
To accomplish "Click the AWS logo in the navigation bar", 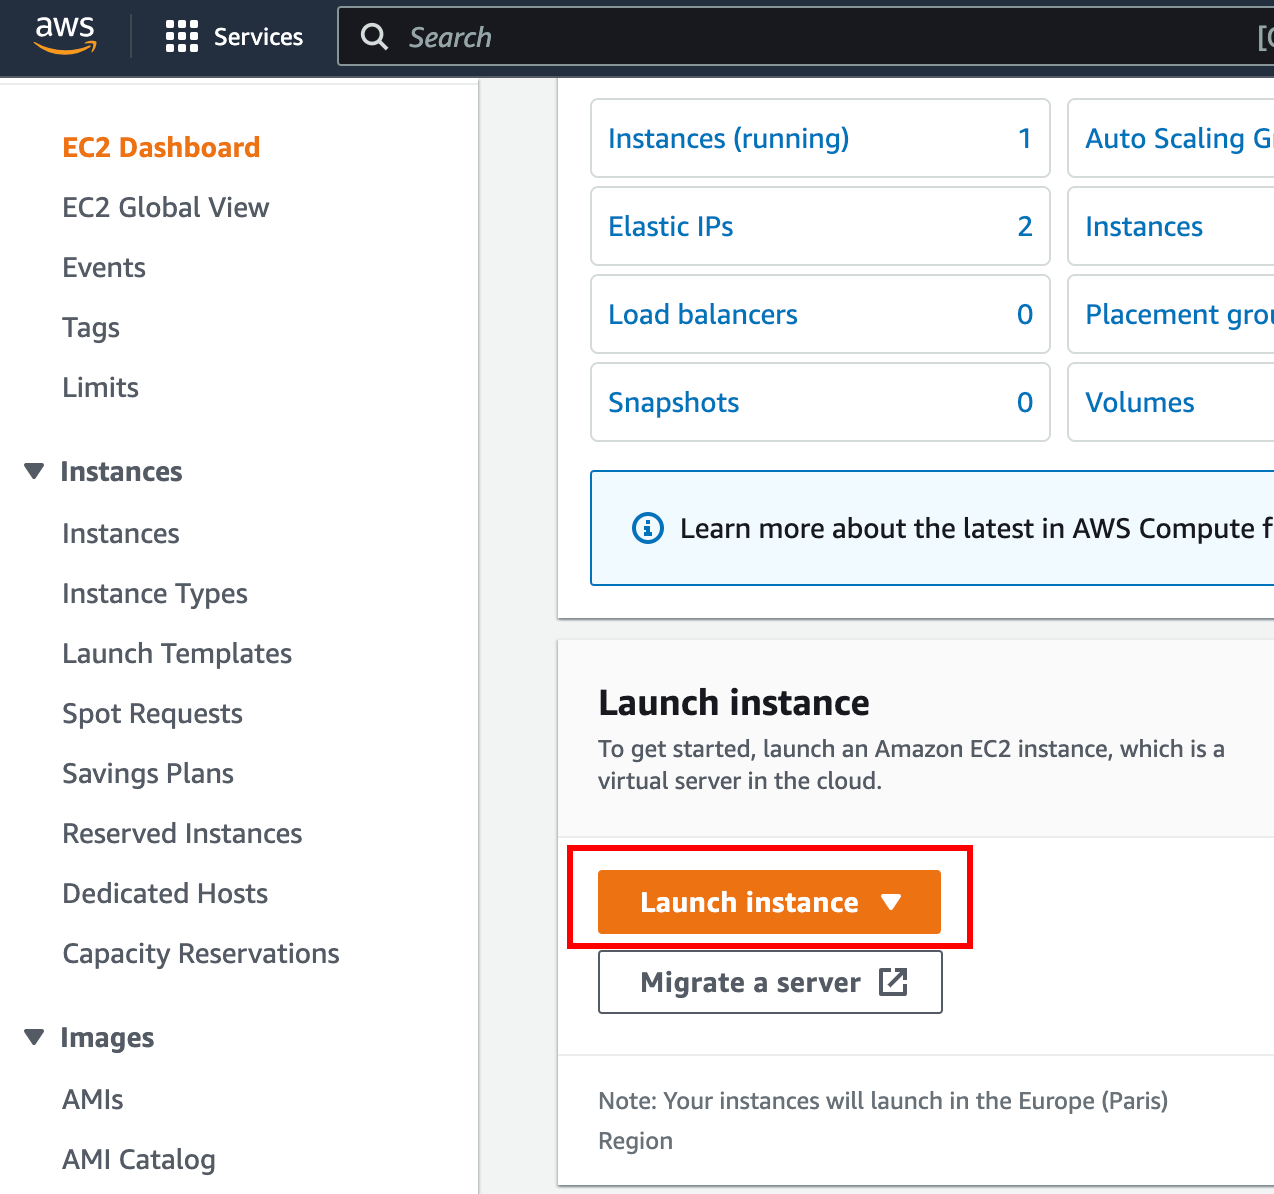I will coord(64,36).
